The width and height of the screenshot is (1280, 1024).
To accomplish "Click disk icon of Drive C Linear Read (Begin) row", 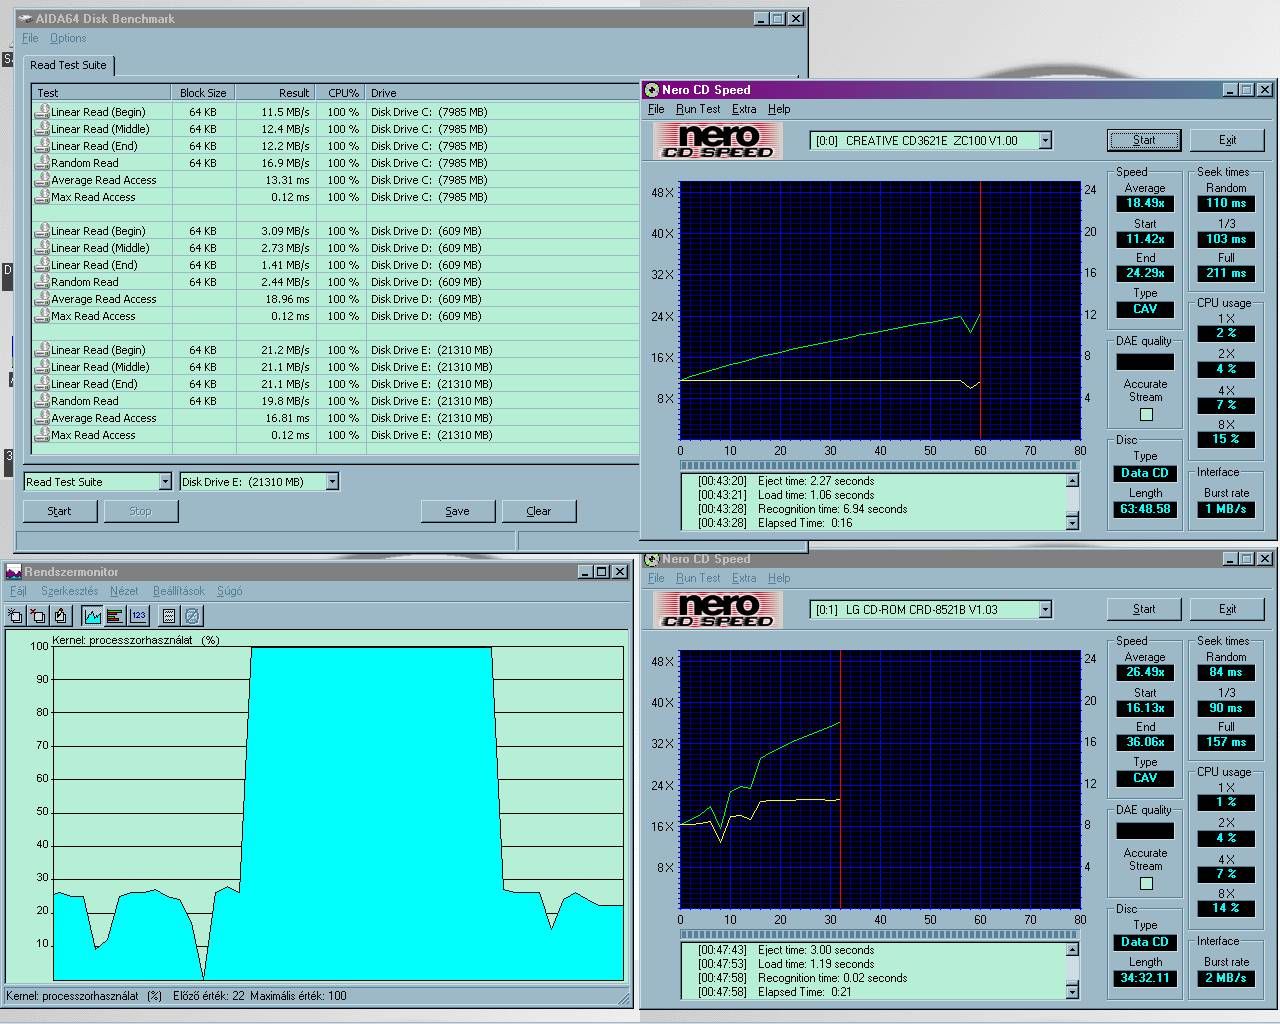I will coord(42,111).
